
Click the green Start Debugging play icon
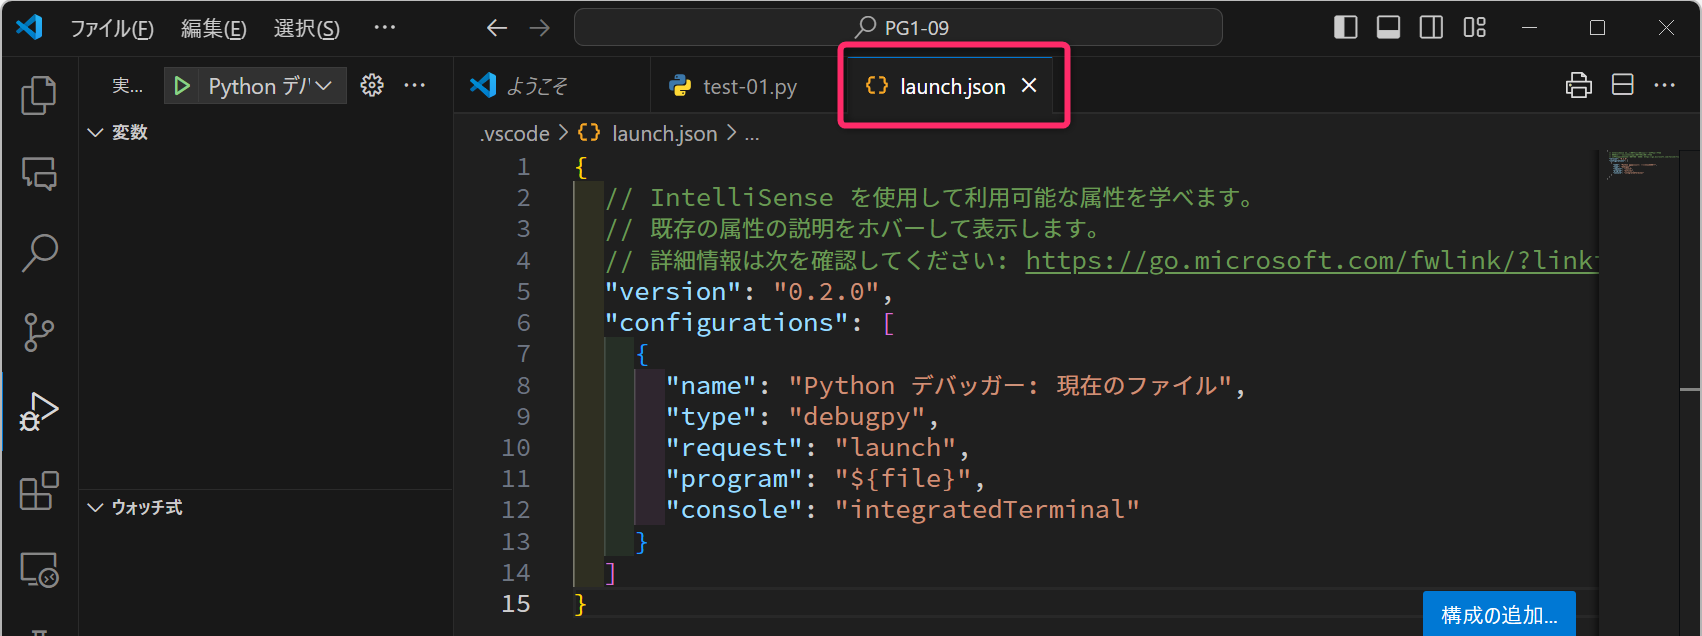coord(182,86)
